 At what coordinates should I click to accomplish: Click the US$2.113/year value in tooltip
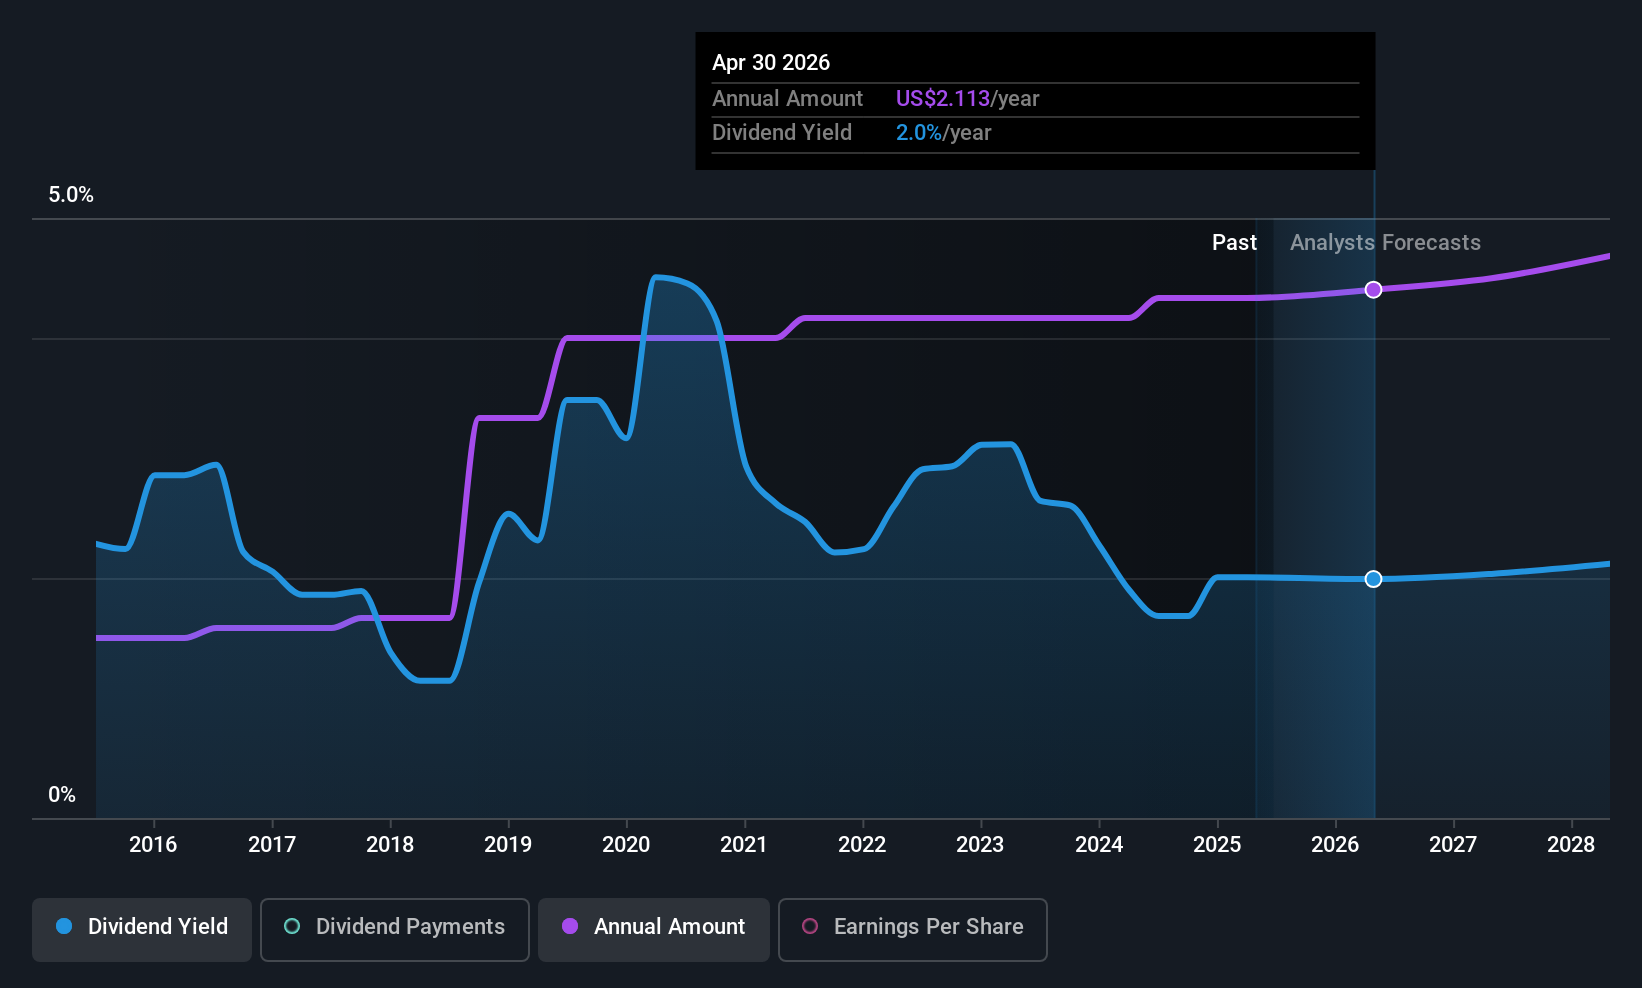(x=967, y=98)
